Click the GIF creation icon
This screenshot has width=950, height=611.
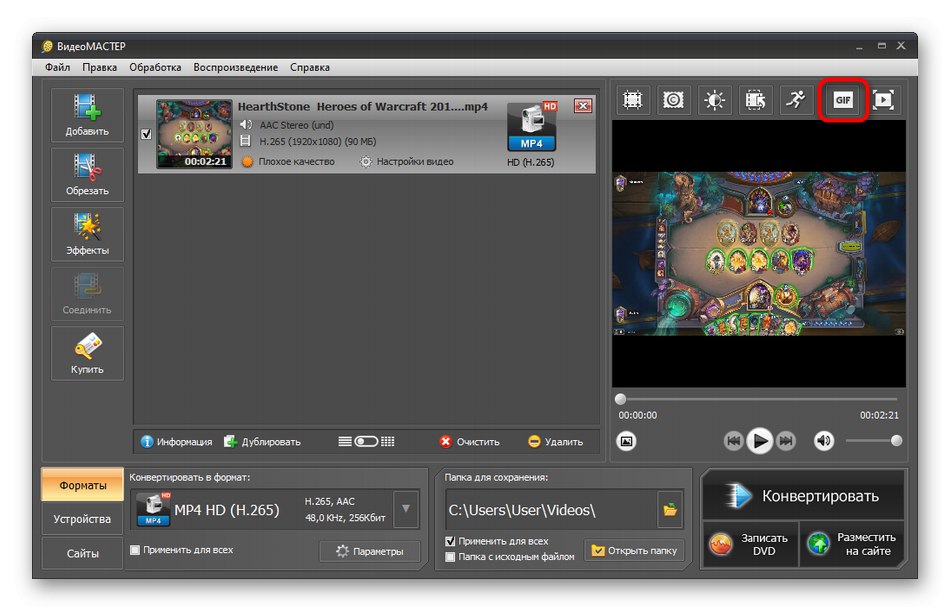pos(843,100)
